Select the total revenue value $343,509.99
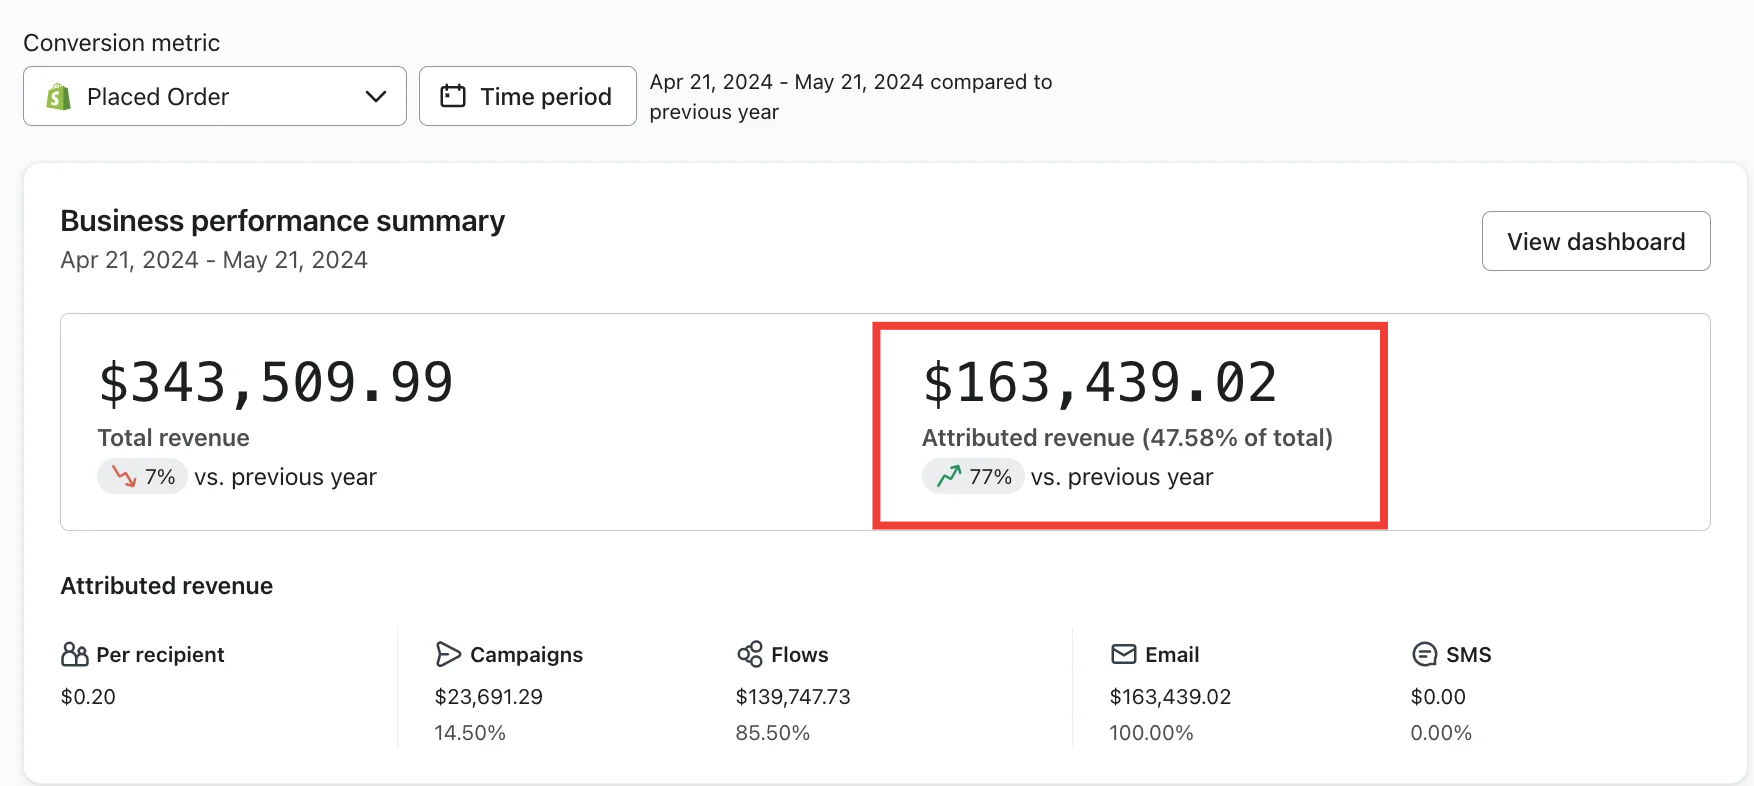 [x=276, y=383]
